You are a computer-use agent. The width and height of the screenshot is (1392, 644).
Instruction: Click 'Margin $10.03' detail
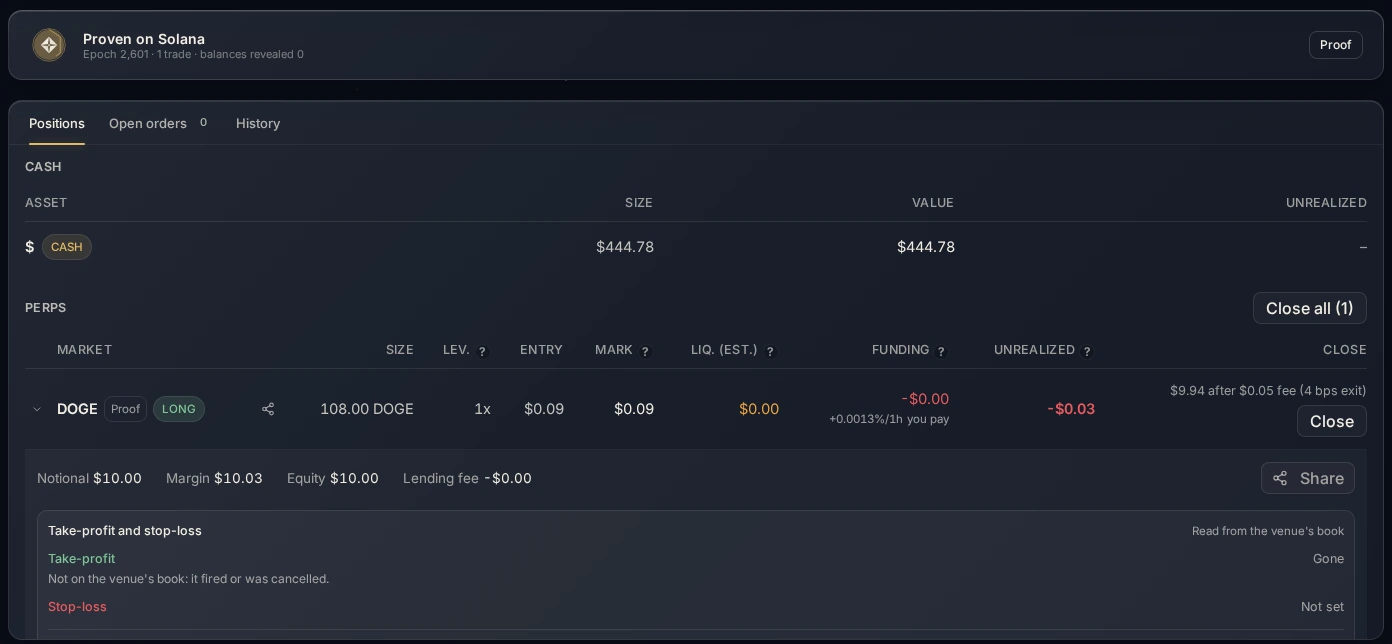point(214,478)
